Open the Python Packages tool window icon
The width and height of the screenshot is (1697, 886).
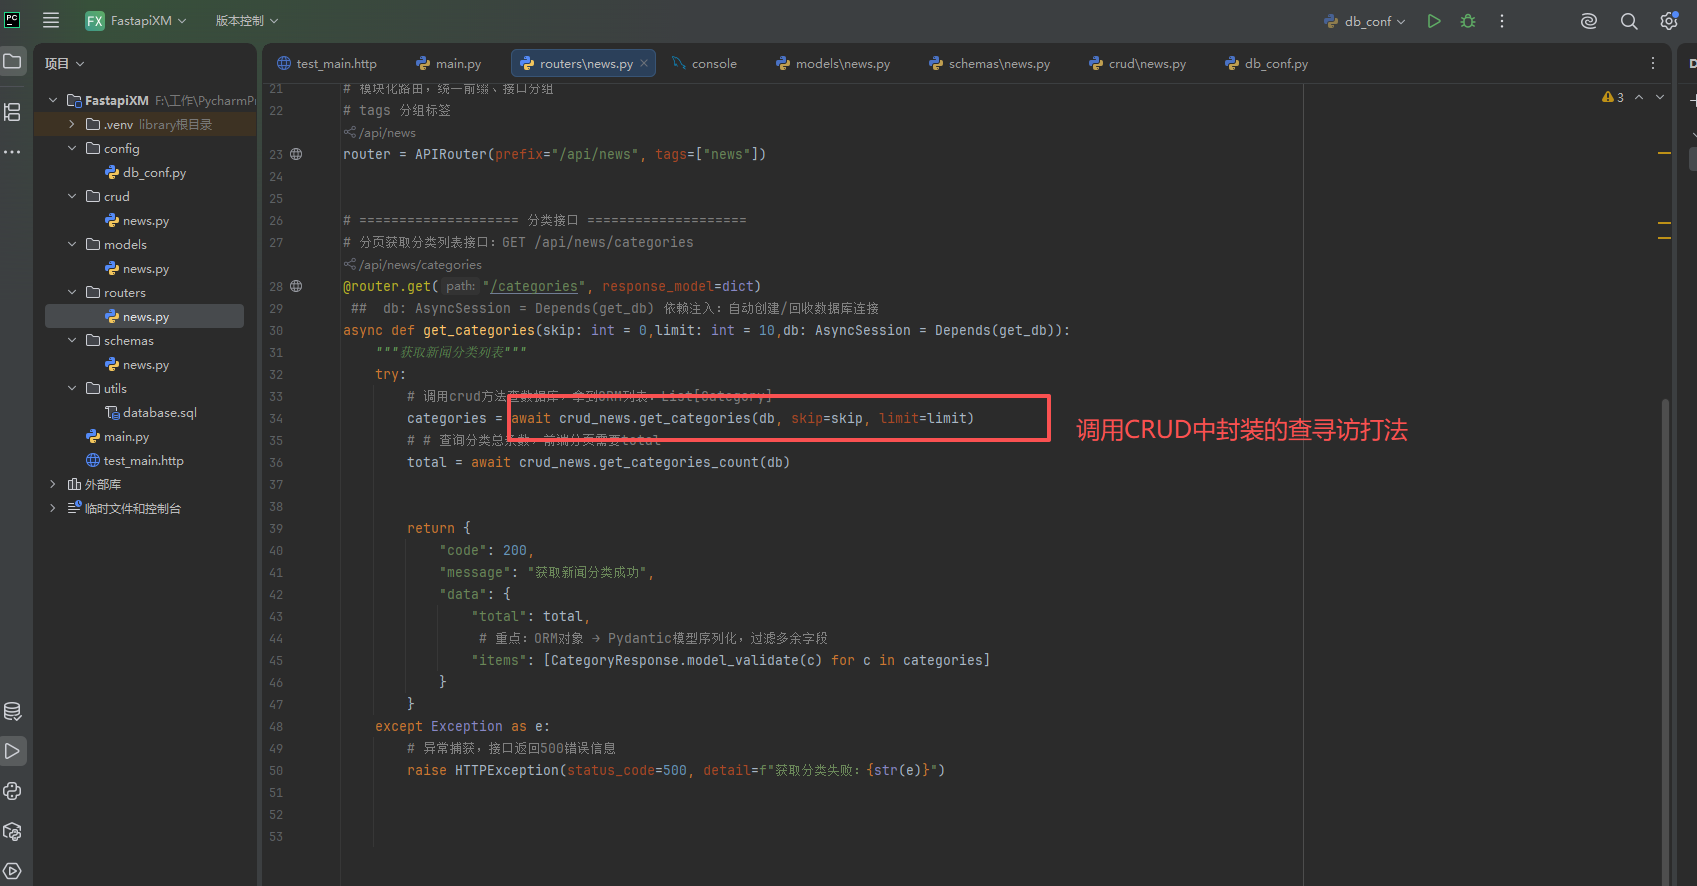(x=13, y=831)
